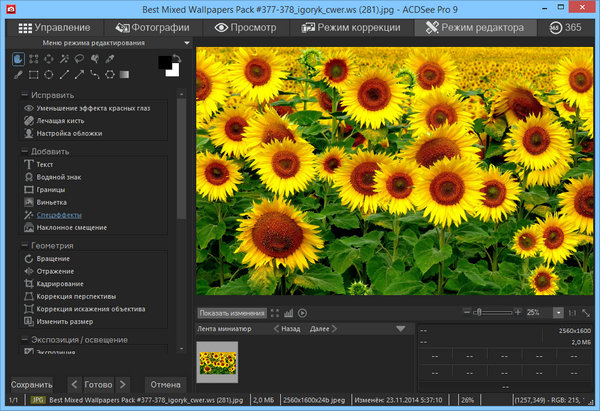Swap foreground and background colors
The height and width of the screenshot is (411, 600).
point(176,58)
